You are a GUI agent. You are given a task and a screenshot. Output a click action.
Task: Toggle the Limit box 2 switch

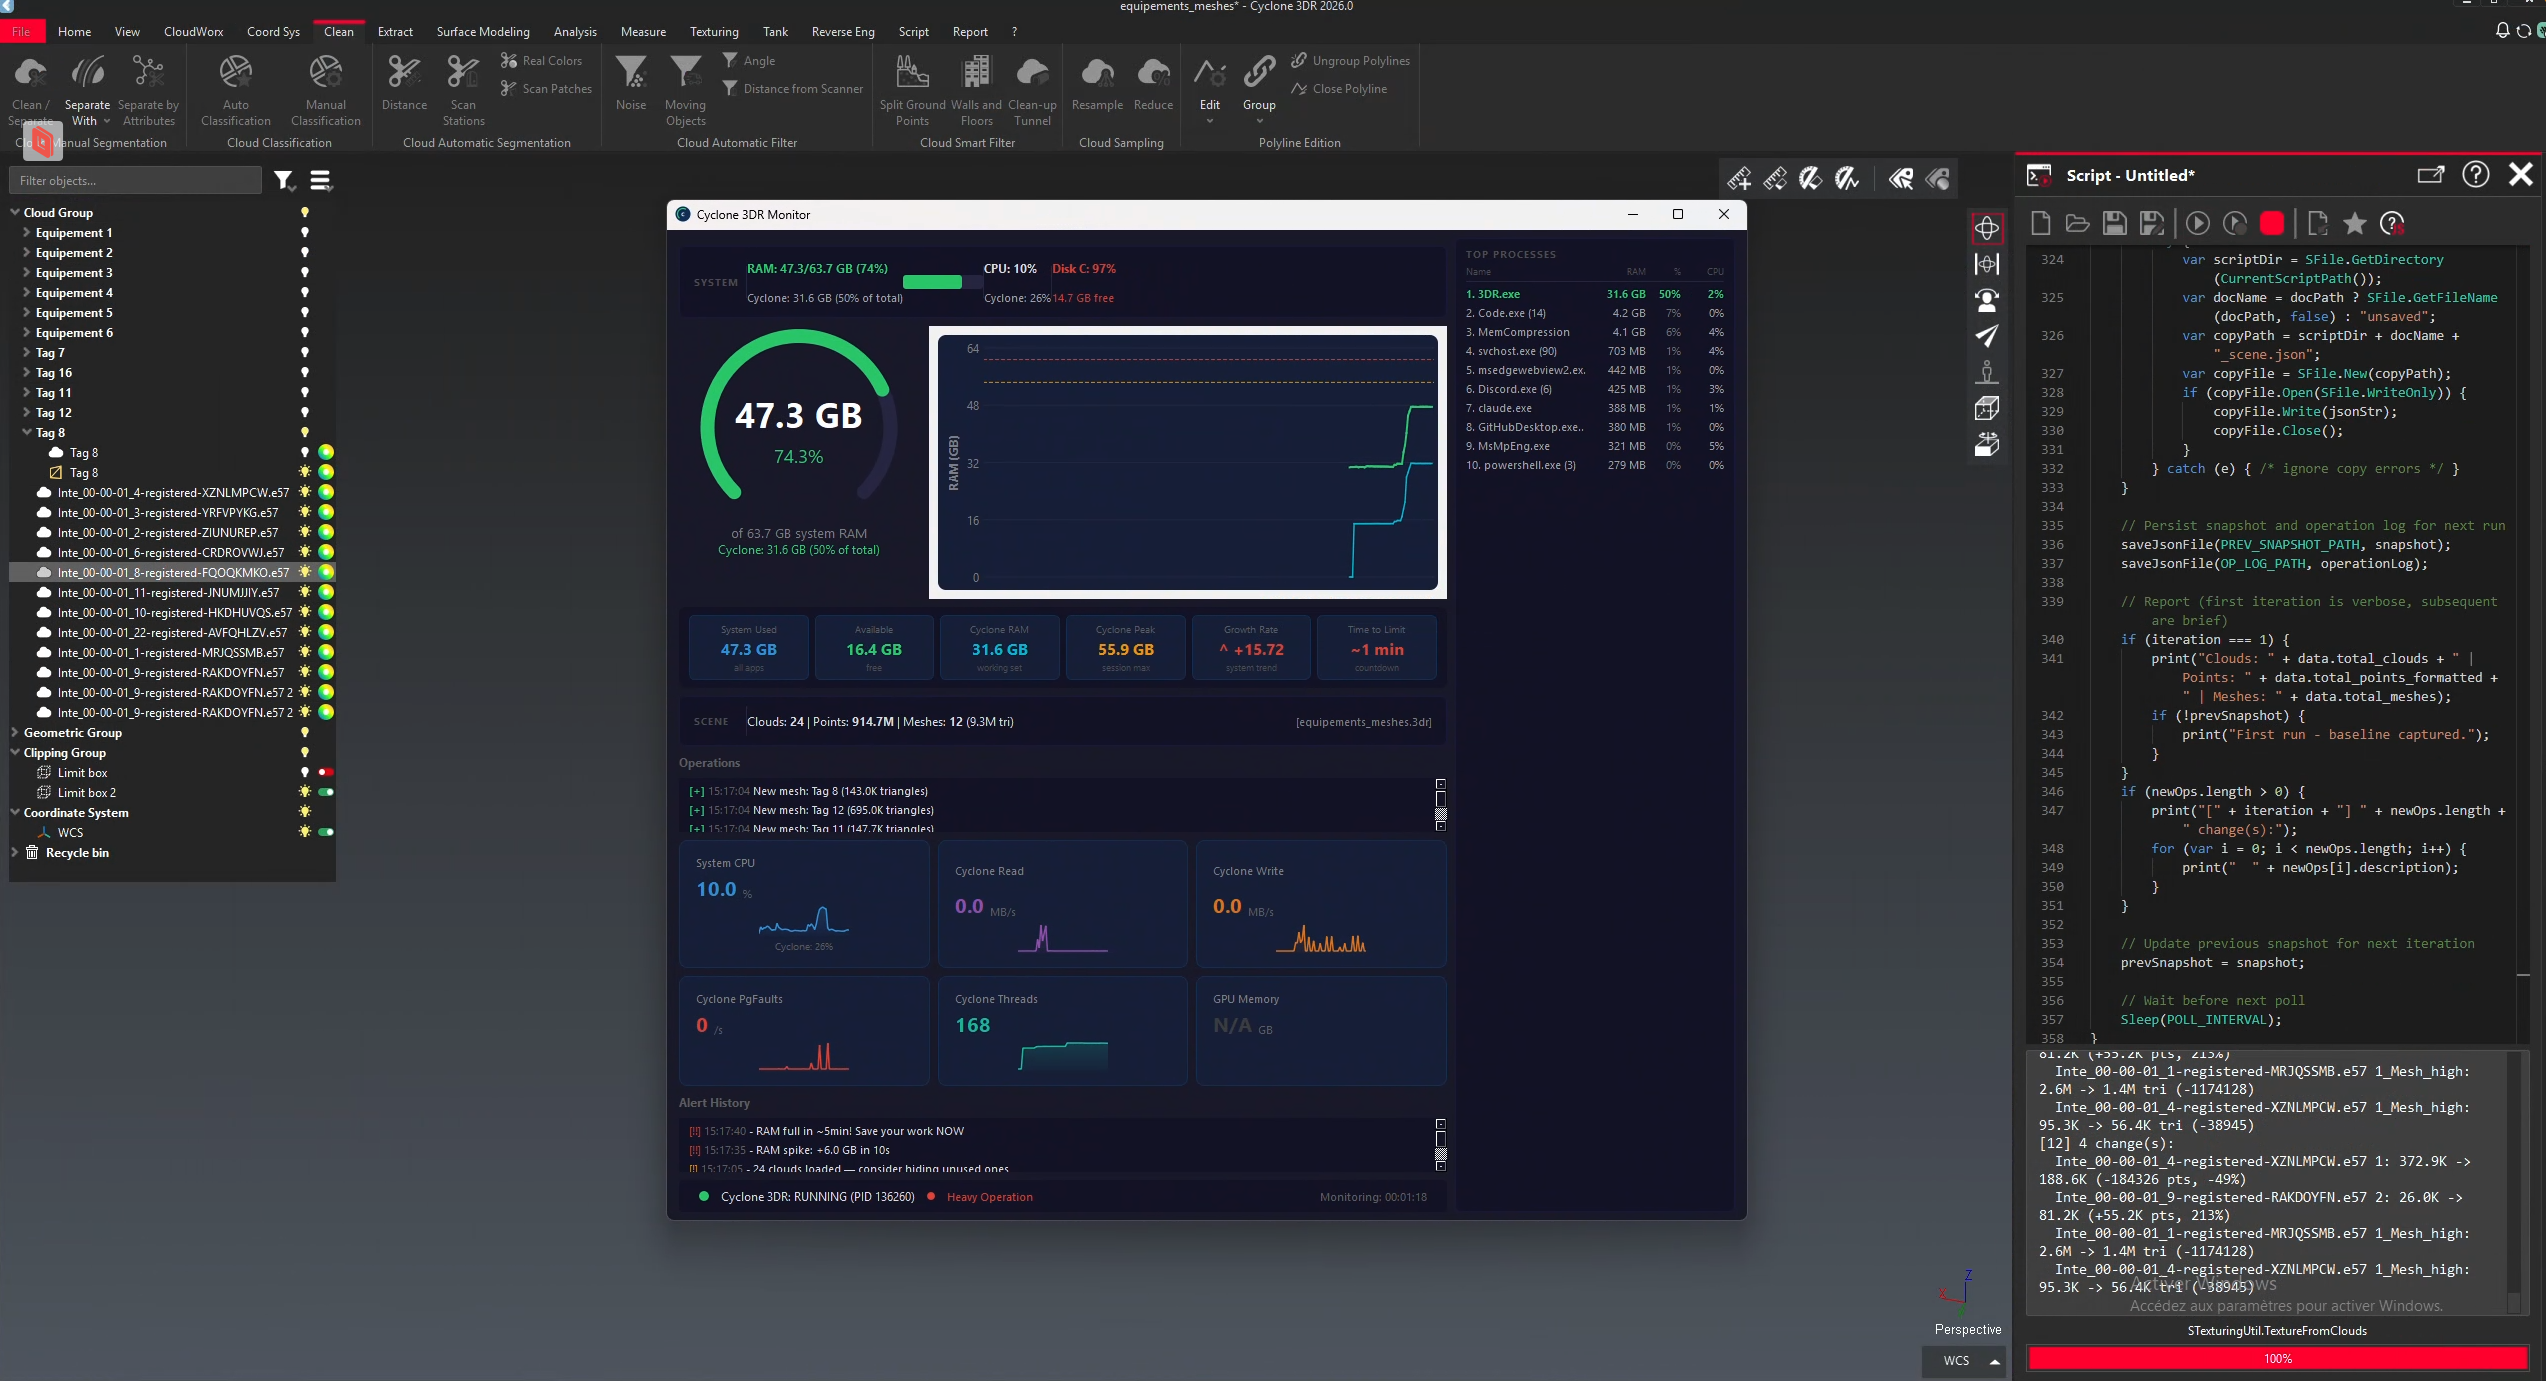tap(325, 792)
